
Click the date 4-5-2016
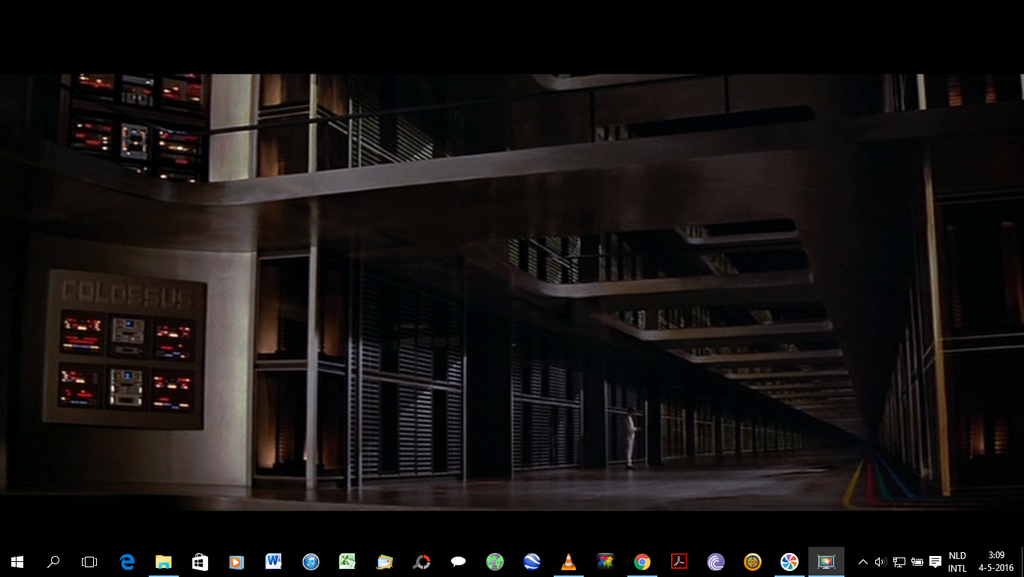click(997, 568)
